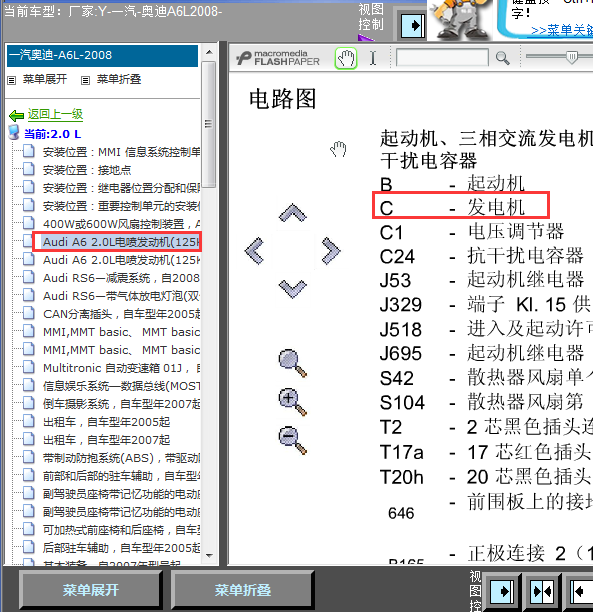
Task: Zoom in with the plus magnifier
Action: [293, 402]
